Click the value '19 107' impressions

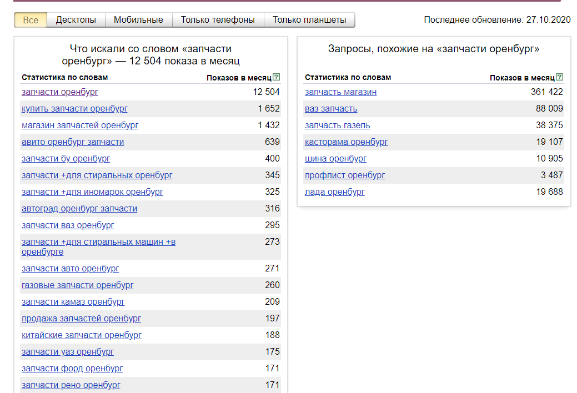point(549,142)
